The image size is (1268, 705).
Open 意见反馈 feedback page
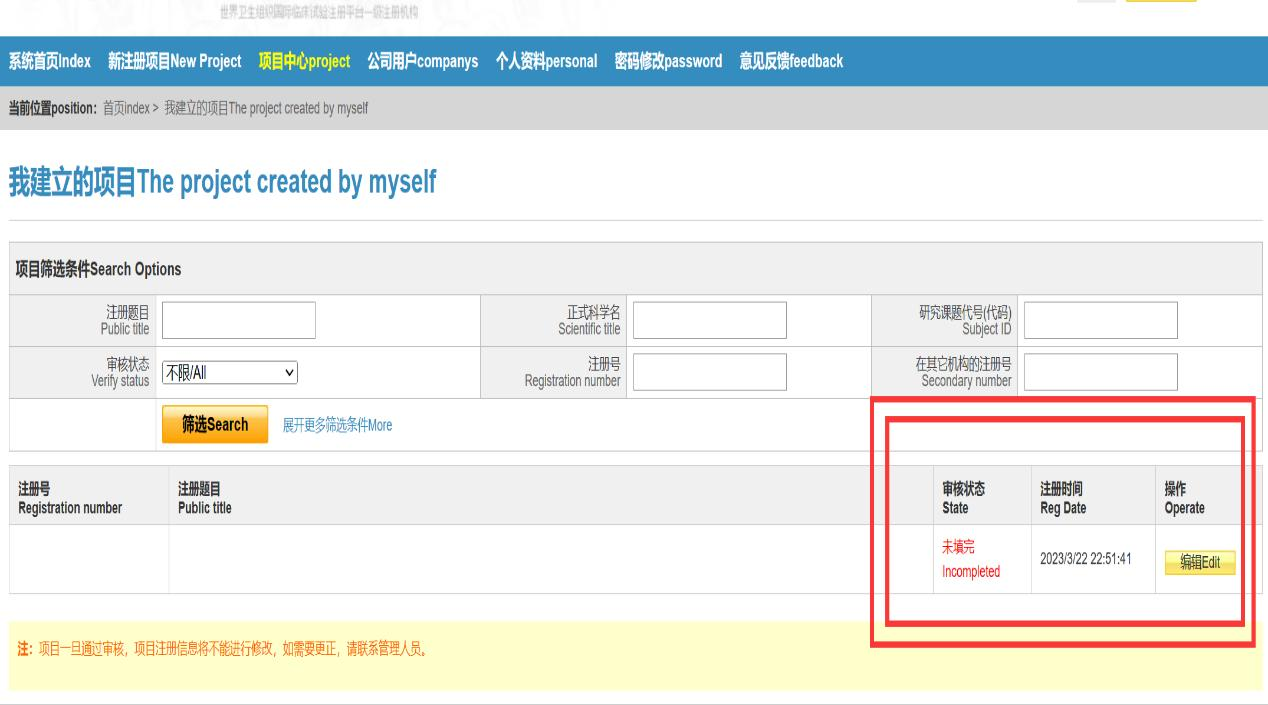coord(791,61)
